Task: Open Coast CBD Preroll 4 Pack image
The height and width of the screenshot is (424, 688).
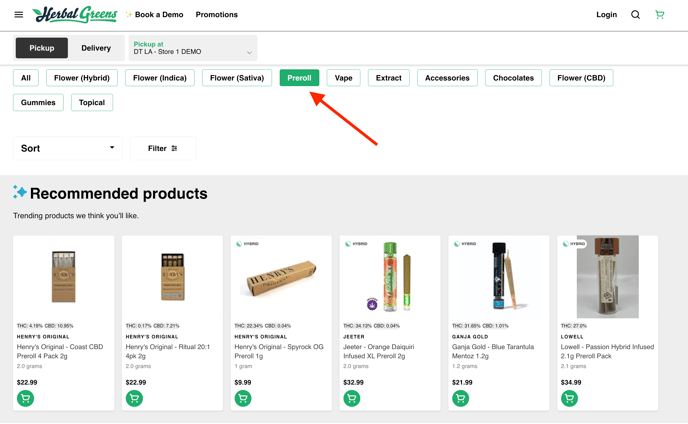Action: coord(64,277)
